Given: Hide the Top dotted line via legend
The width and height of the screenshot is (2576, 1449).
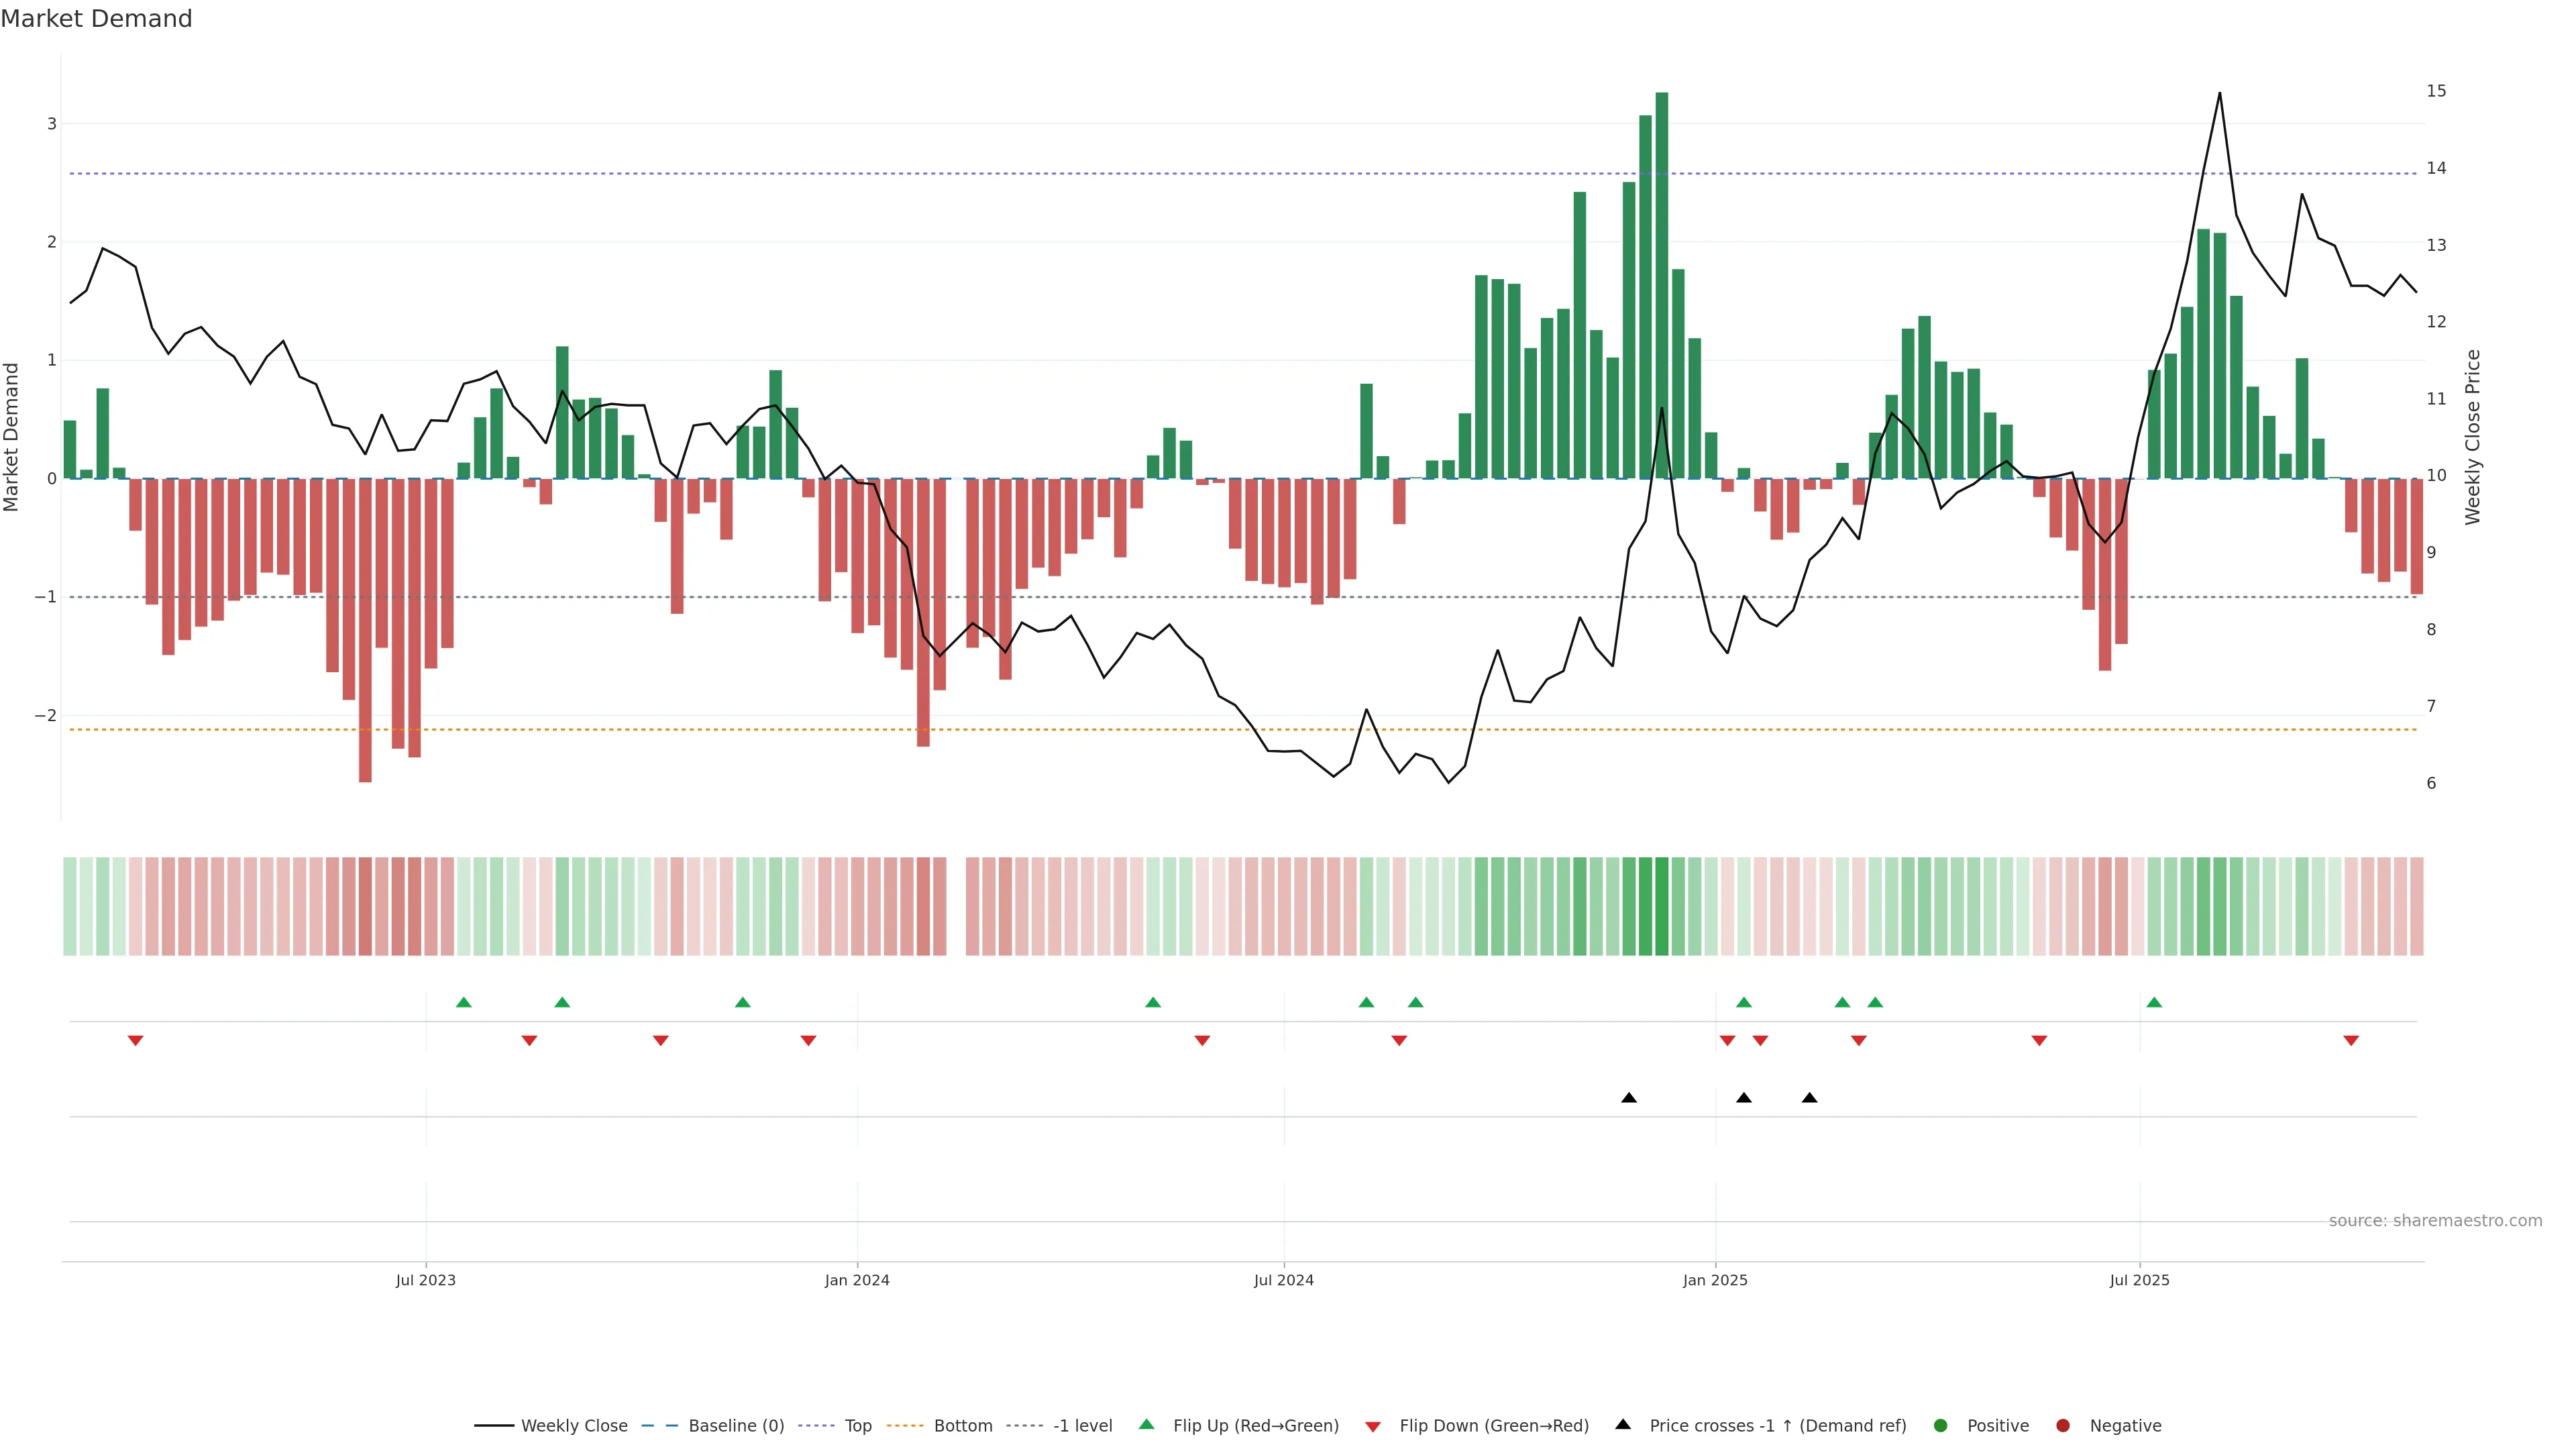Looking at the screenshot, I should (x=857, y=1425).
